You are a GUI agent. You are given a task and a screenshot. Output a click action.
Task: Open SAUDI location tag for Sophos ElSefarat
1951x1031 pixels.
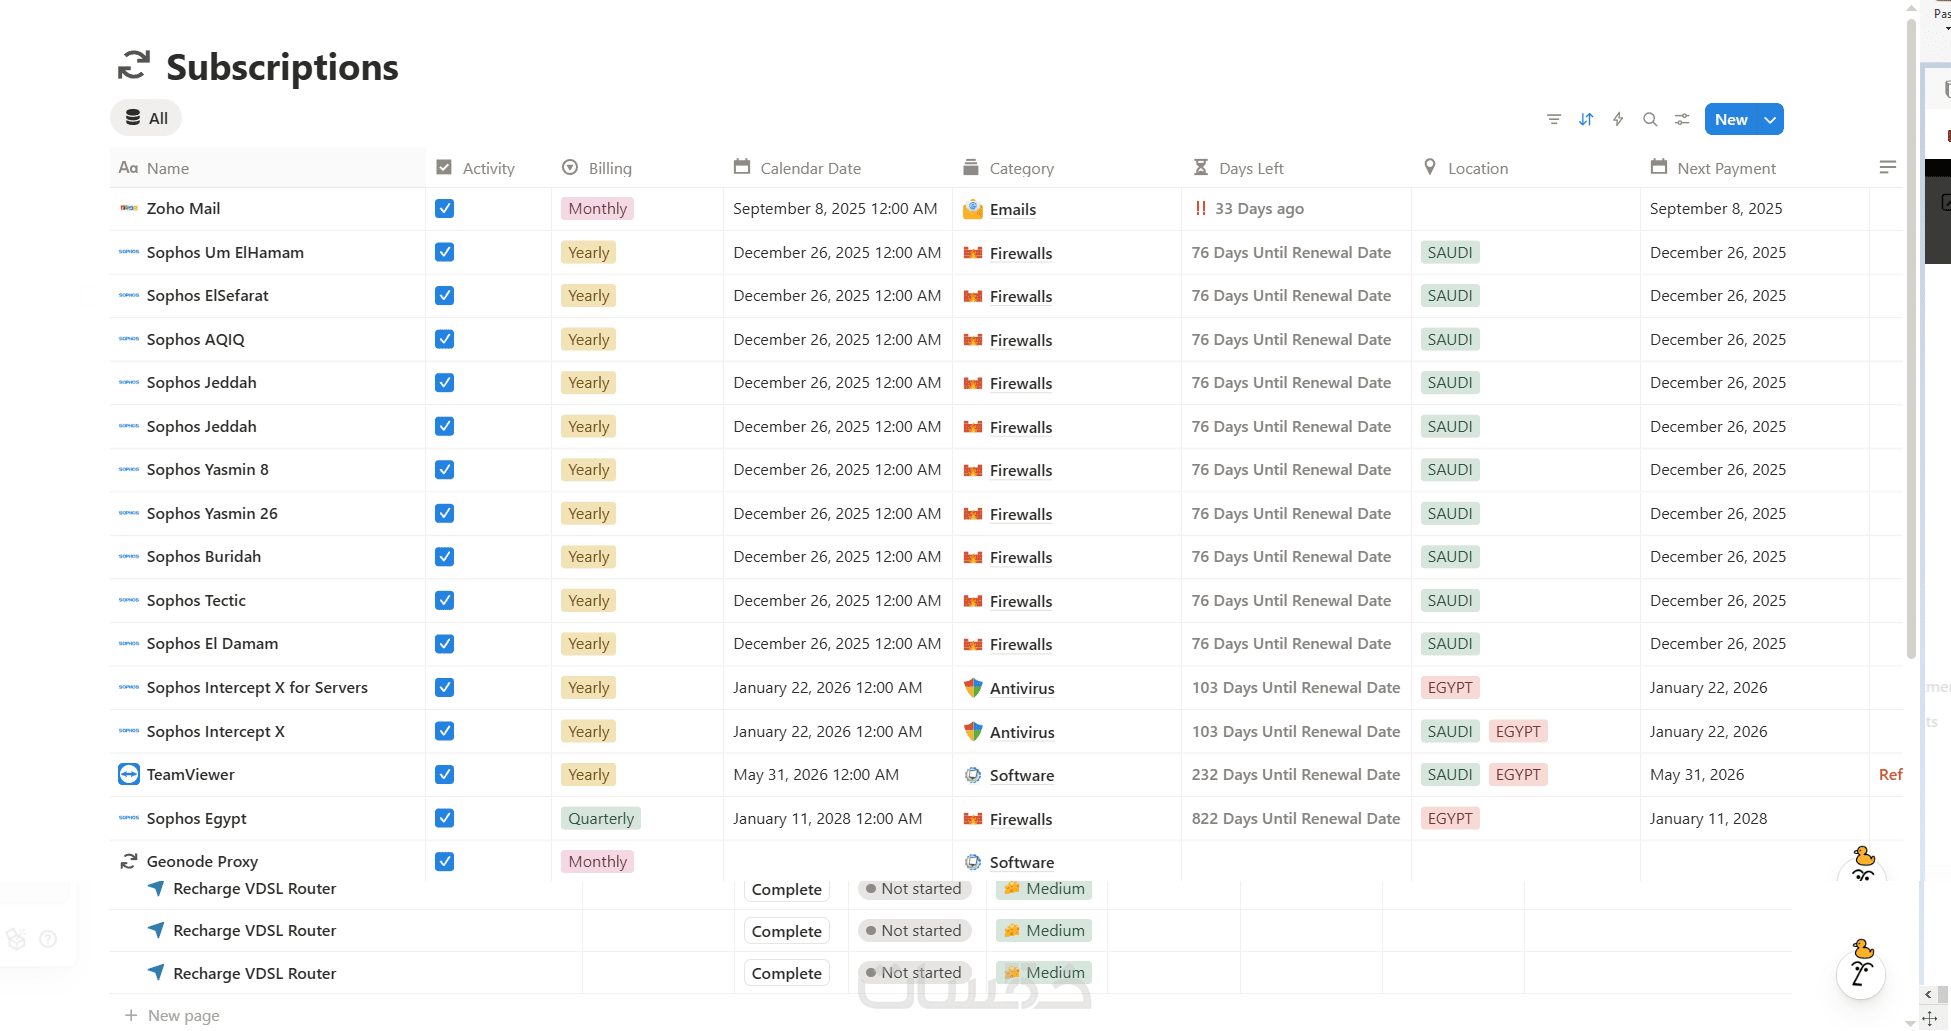[1450, 295]
